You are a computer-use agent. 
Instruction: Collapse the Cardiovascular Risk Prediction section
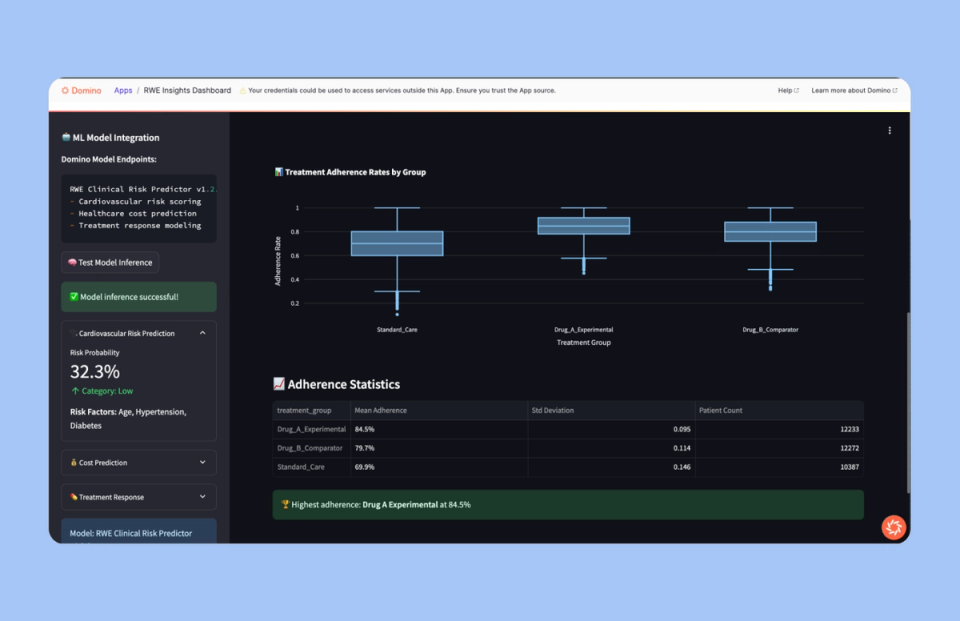[x=139, y=333]
